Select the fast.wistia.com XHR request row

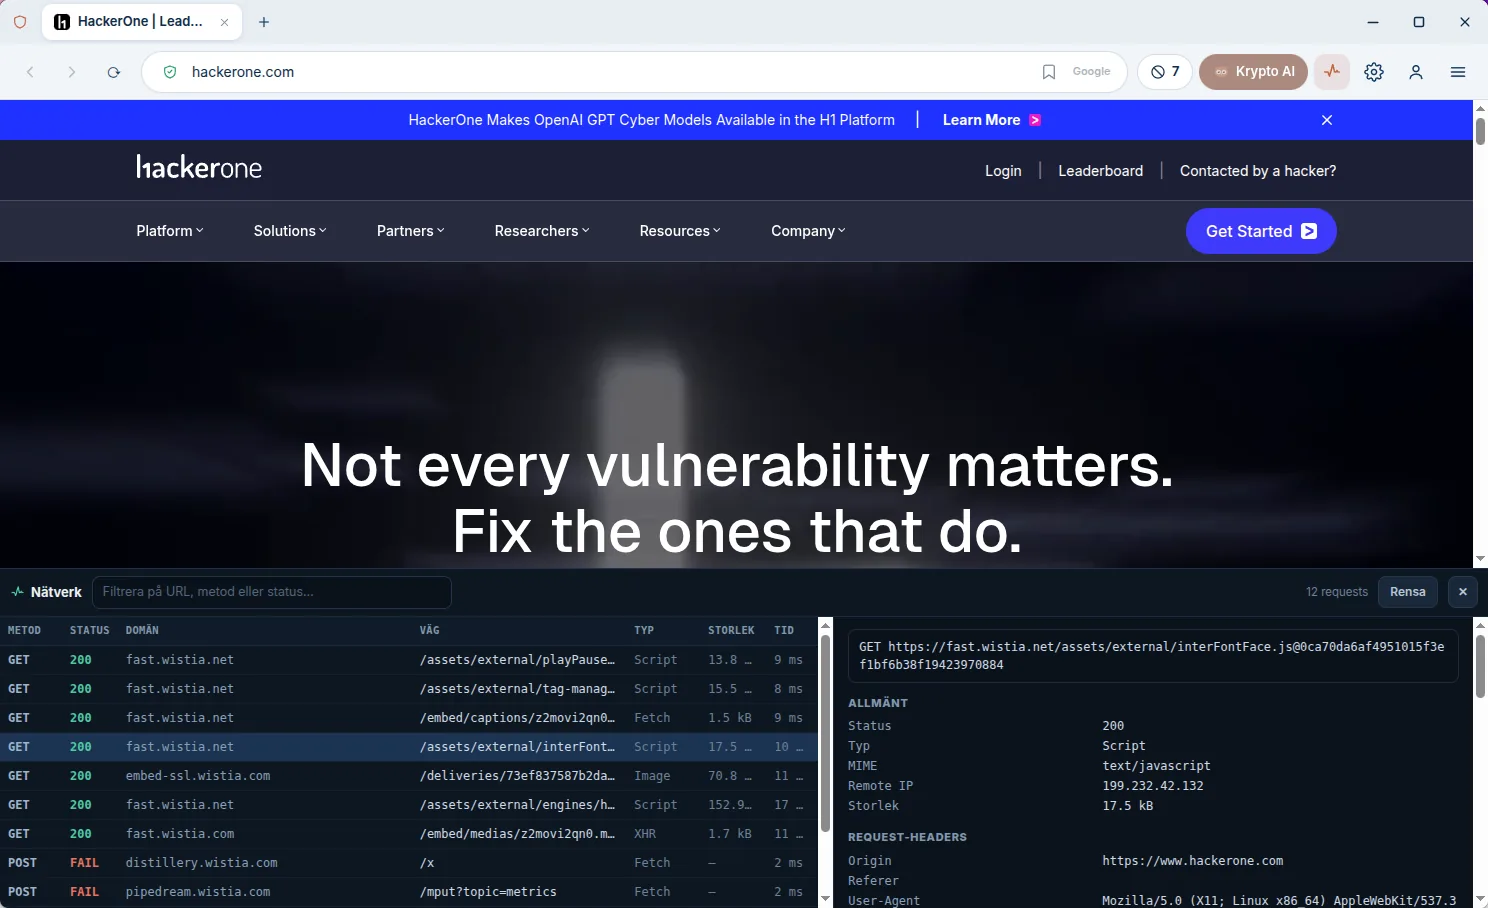click(x=409, y=834)
